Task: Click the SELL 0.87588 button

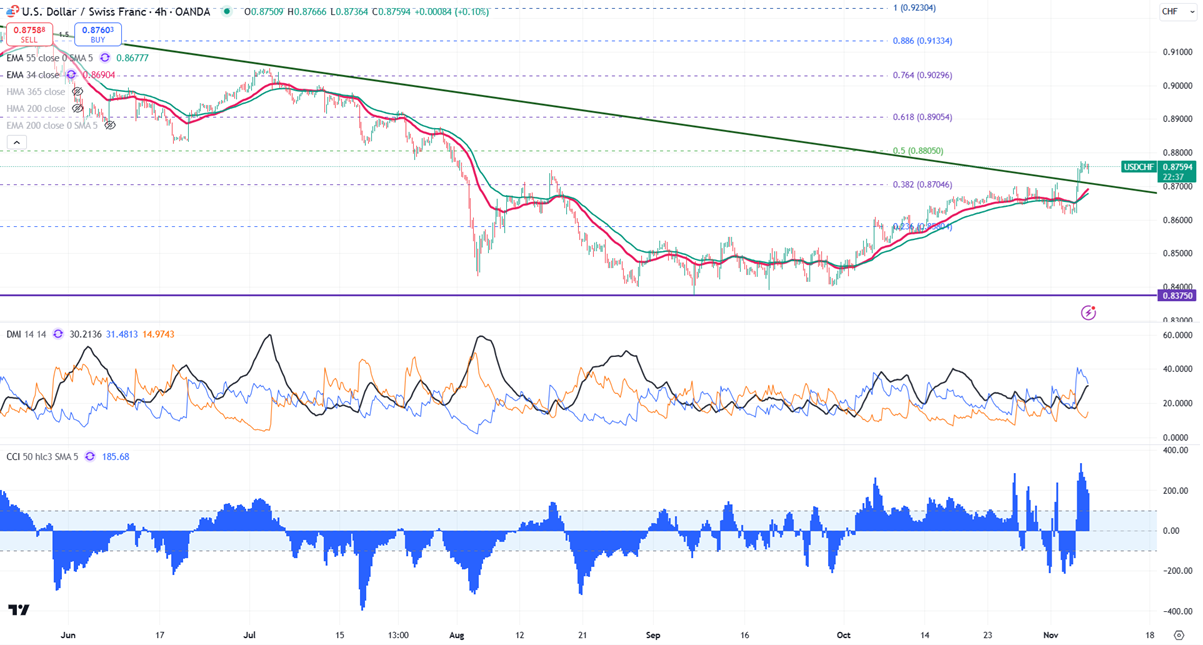Action: (x=28, y=36)
